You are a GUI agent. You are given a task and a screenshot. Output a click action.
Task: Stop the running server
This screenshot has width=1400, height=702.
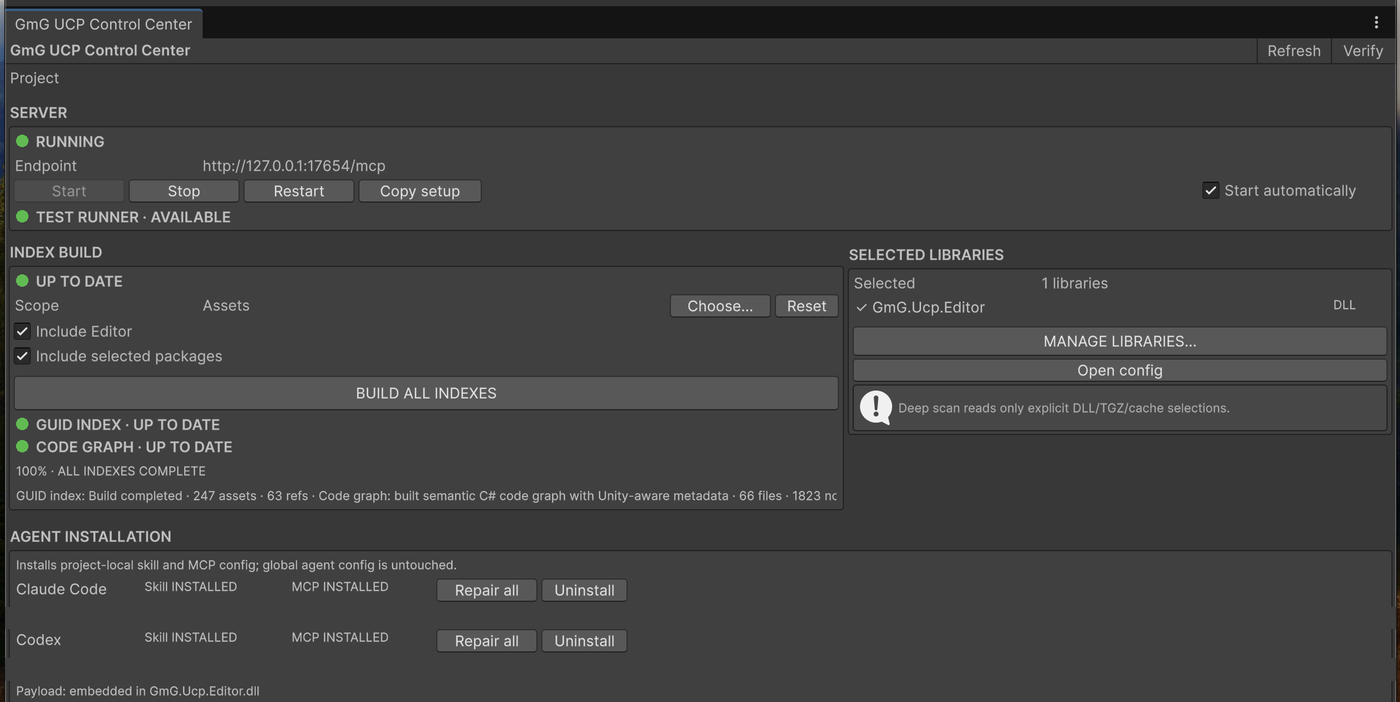tap(184, 191)
